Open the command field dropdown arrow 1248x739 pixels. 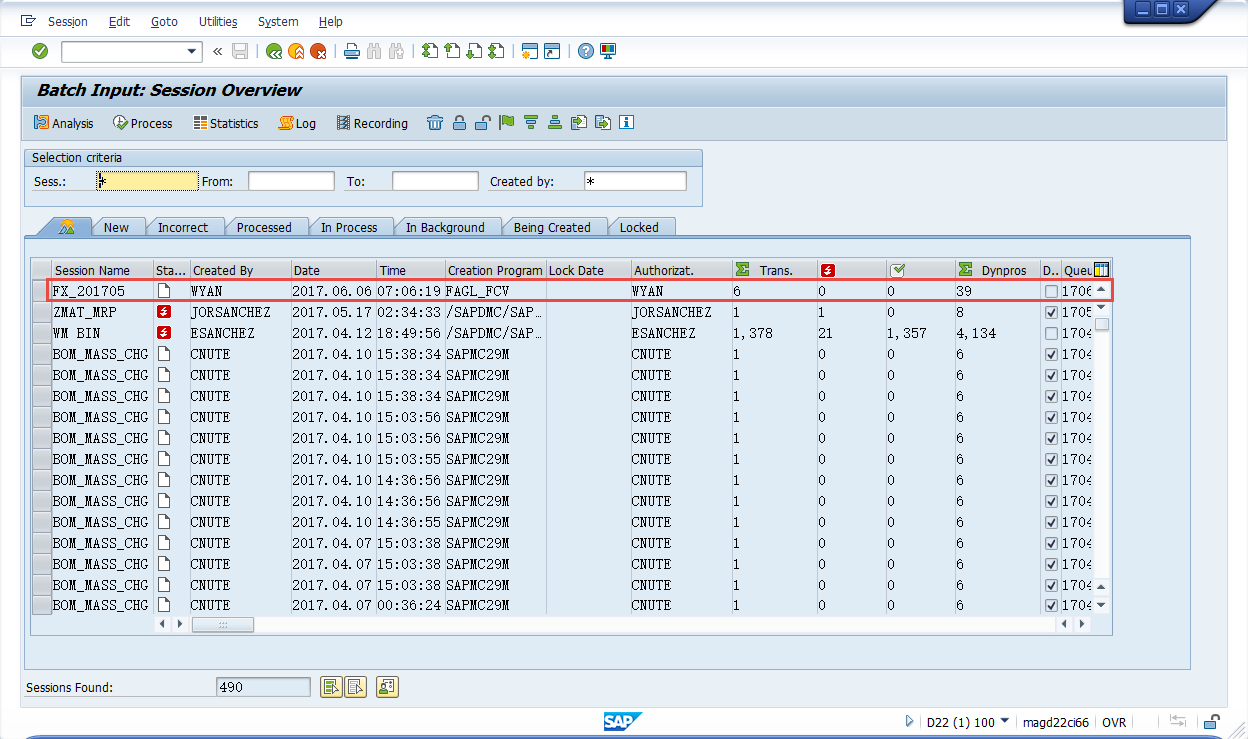tap(193, 51)
